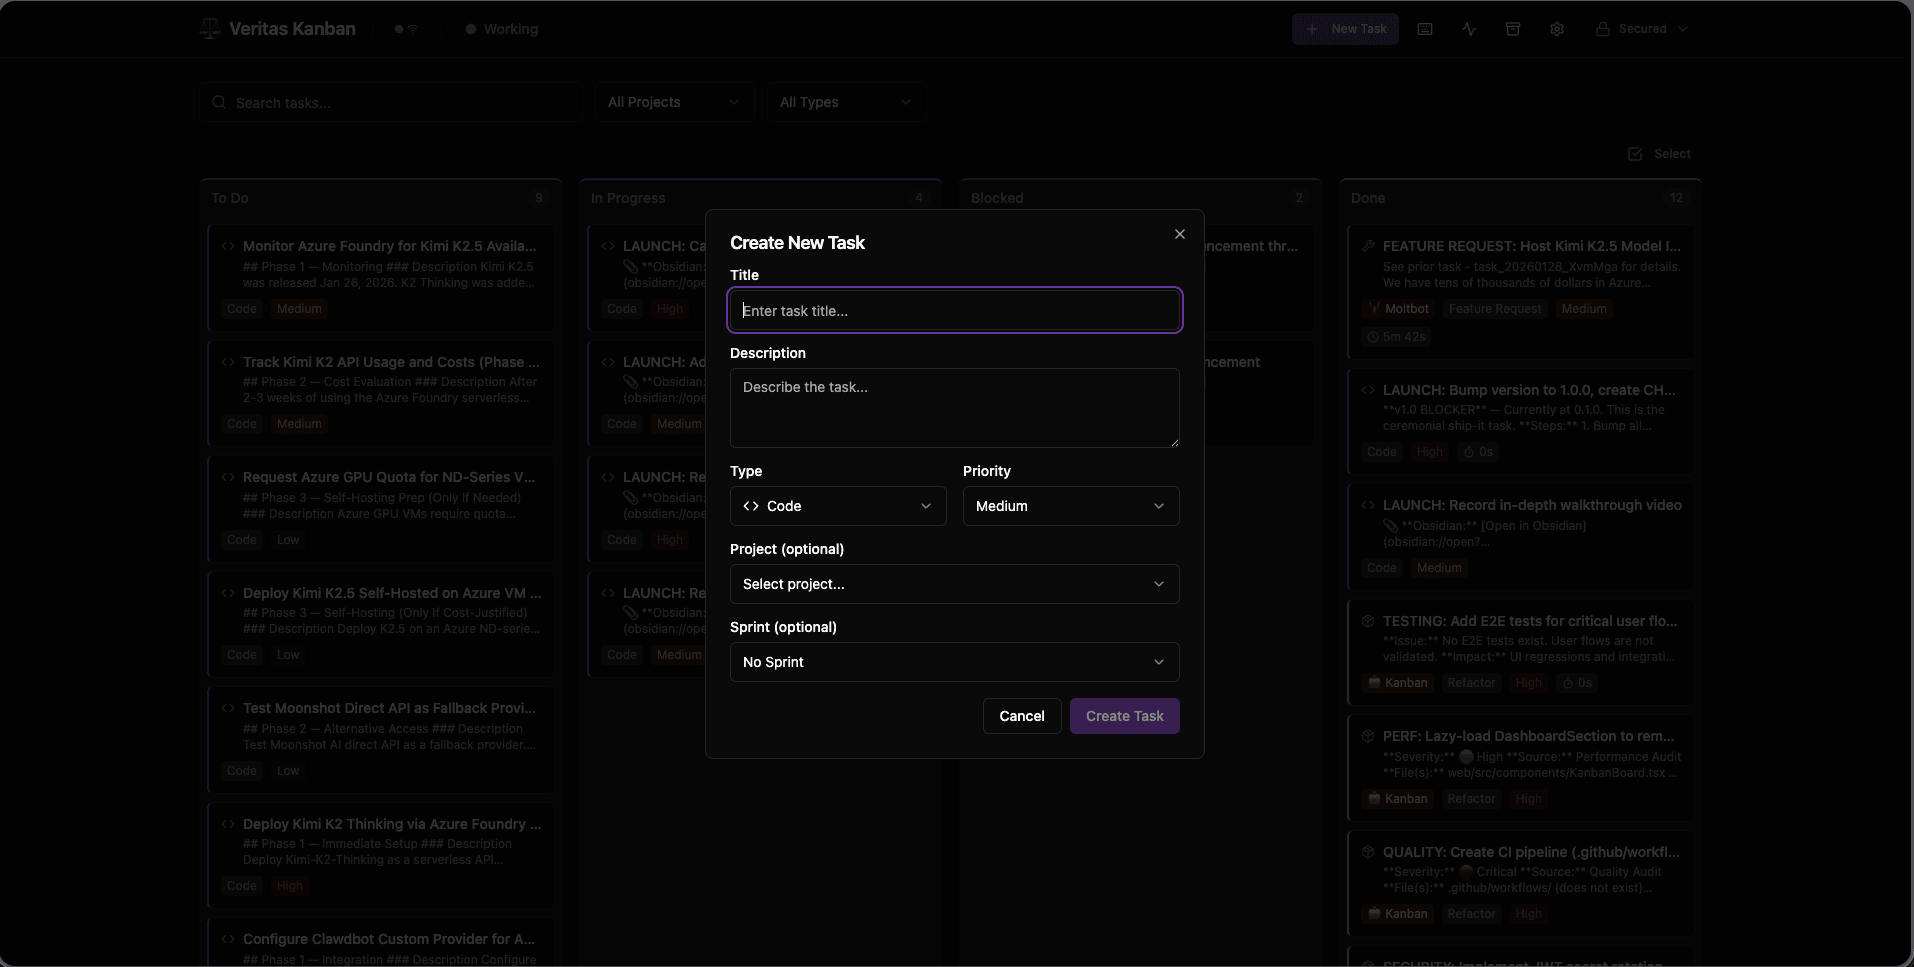The height and width of the screenshot is (967, 1914).
Task: Close the Create New Task dialog
Action: (x=1180, y=234)
